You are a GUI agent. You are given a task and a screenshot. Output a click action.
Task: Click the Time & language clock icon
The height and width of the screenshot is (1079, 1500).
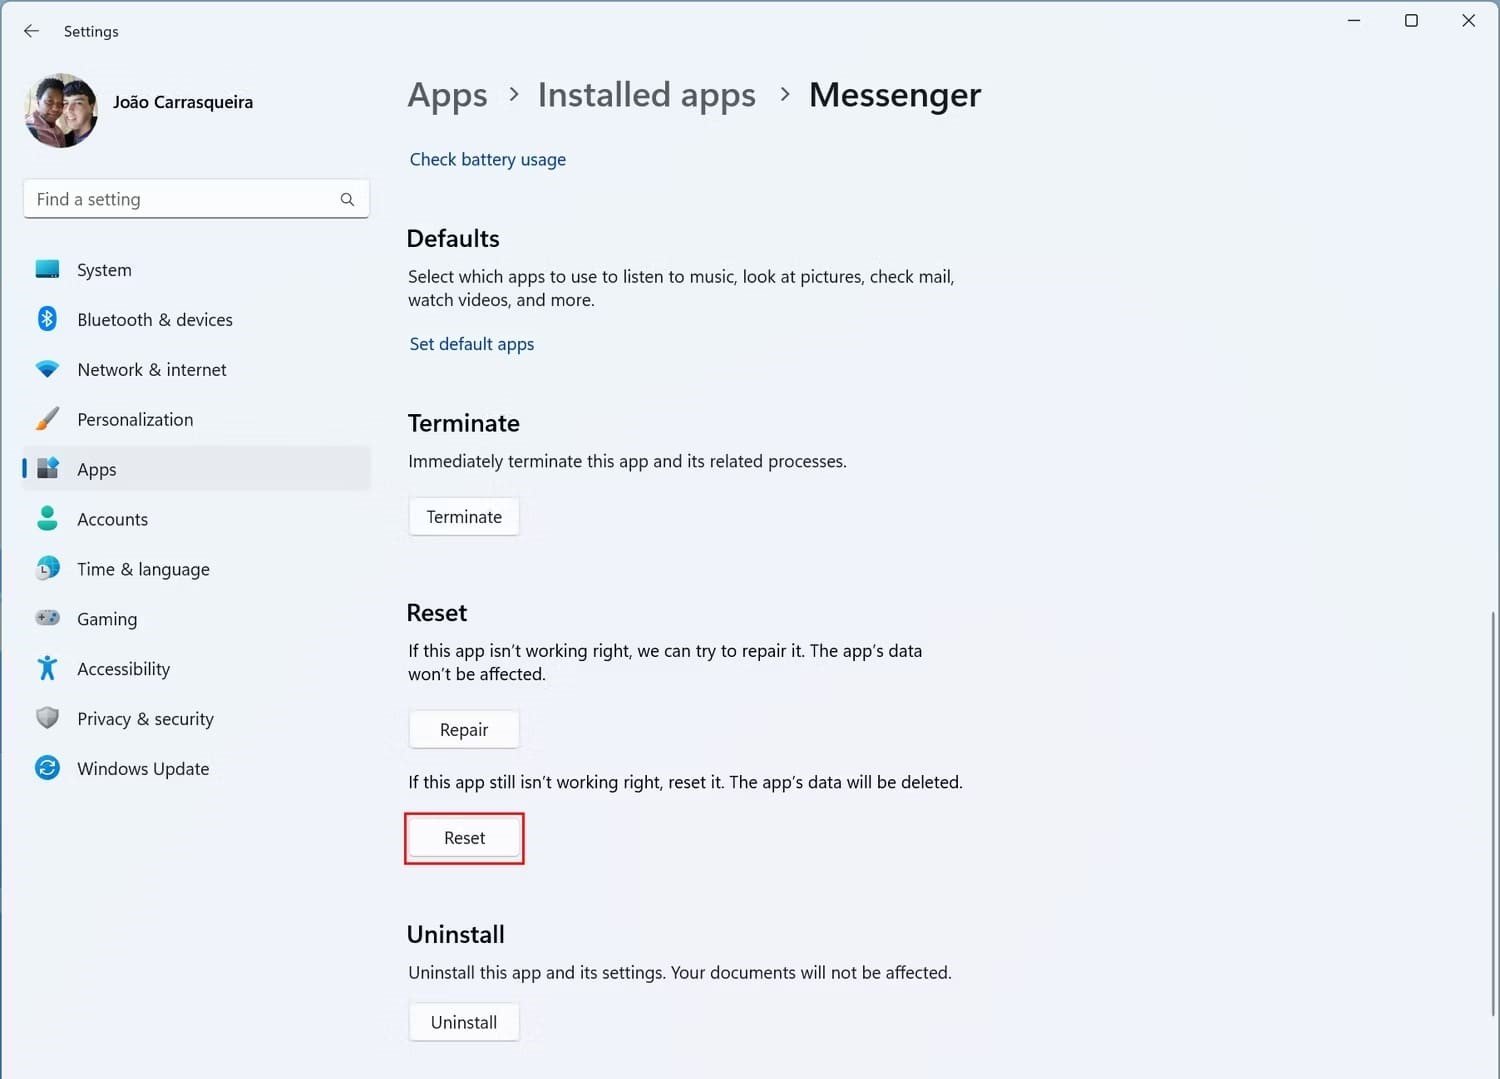point(47,568)
